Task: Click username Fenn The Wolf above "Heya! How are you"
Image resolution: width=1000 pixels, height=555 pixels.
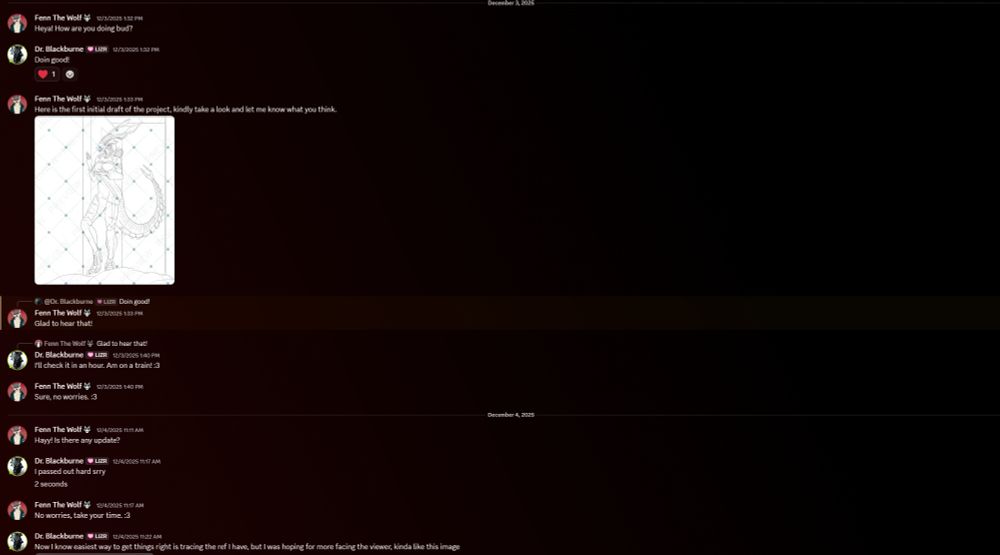Action: tap(58, 18)
